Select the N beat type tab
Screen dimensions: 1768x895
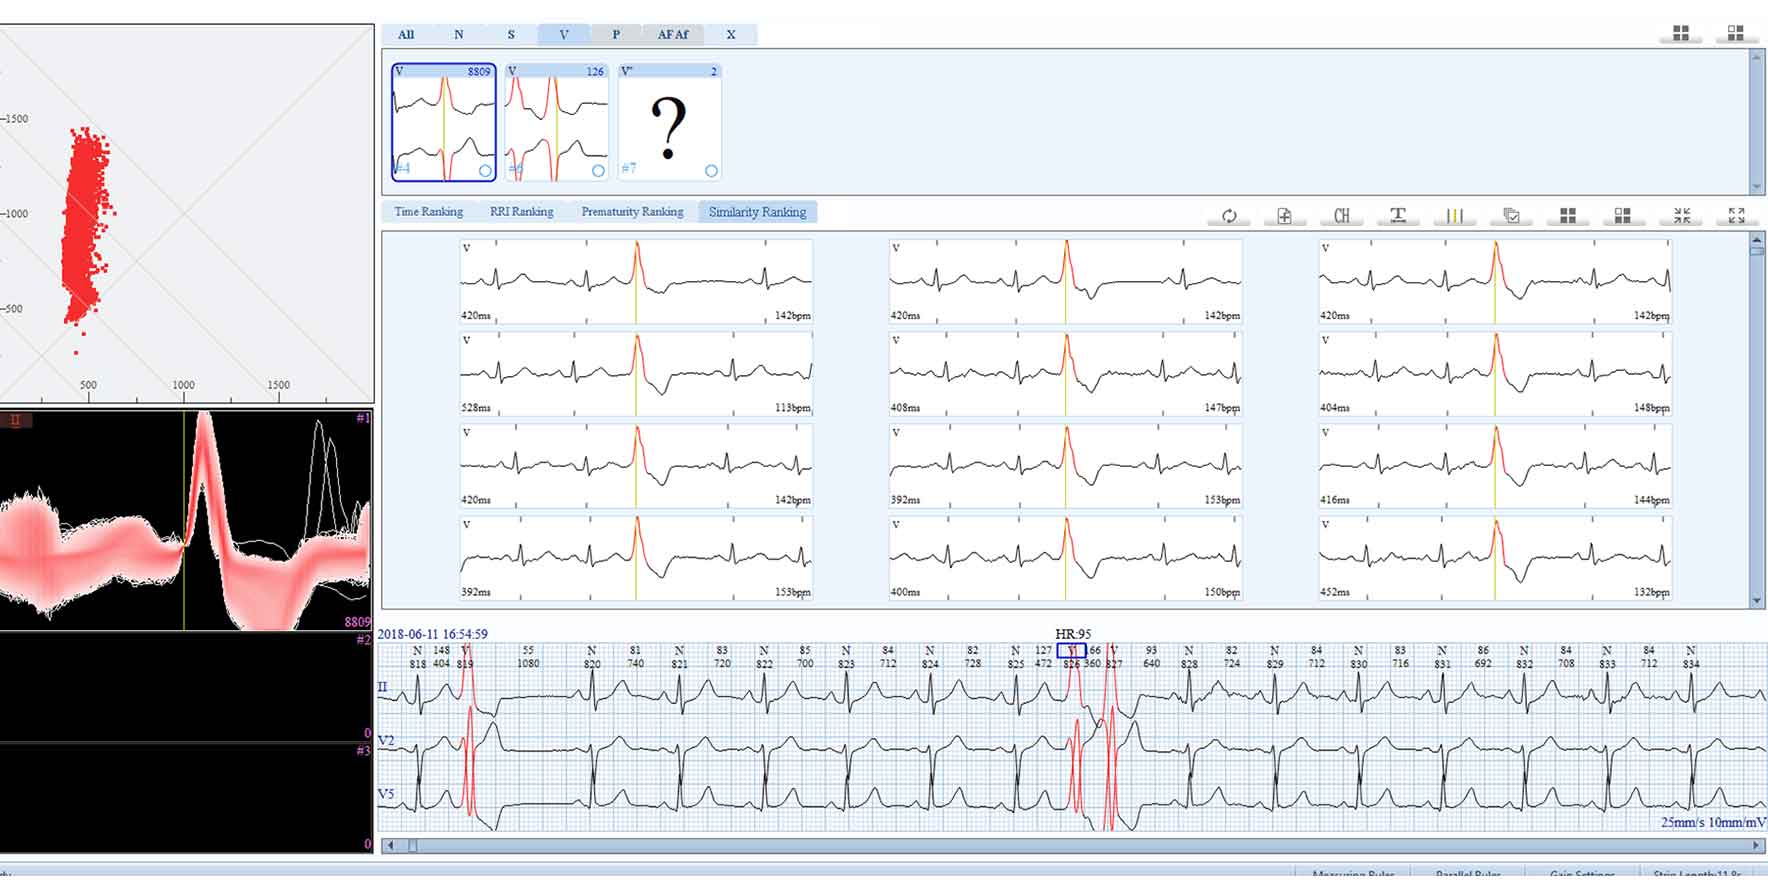pyautogui.click(x=459, y=35)
